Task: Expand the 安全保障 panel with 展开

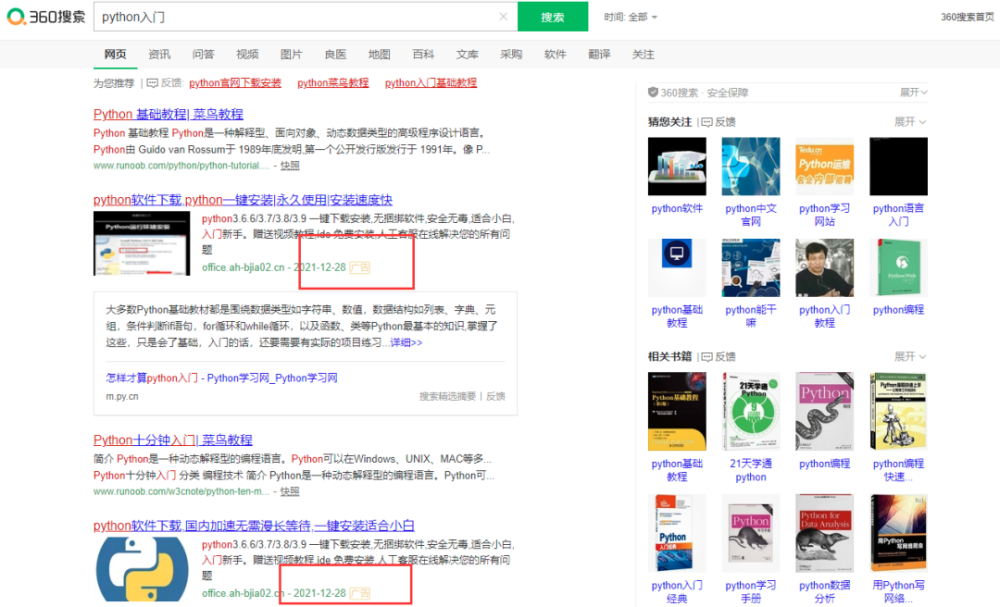Action: [x=913, y=92]
